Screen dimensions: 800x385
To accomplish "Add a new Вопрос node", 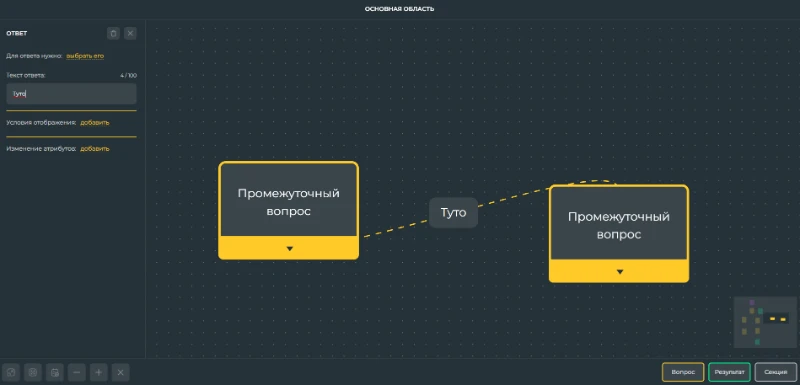I will coord(683,372).
